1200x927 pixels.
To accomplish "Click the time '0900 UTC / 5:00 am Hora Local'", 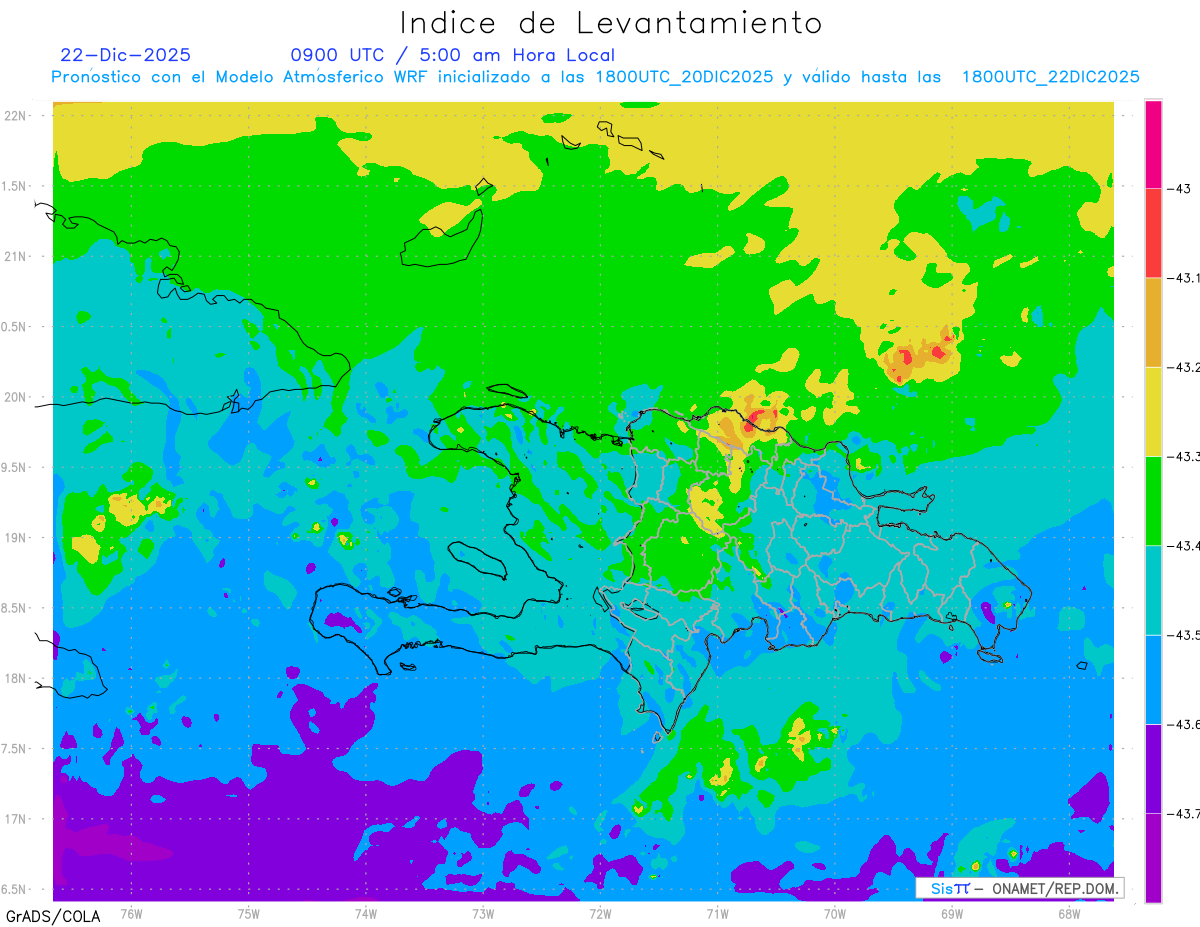I will [x=452, y=56].
